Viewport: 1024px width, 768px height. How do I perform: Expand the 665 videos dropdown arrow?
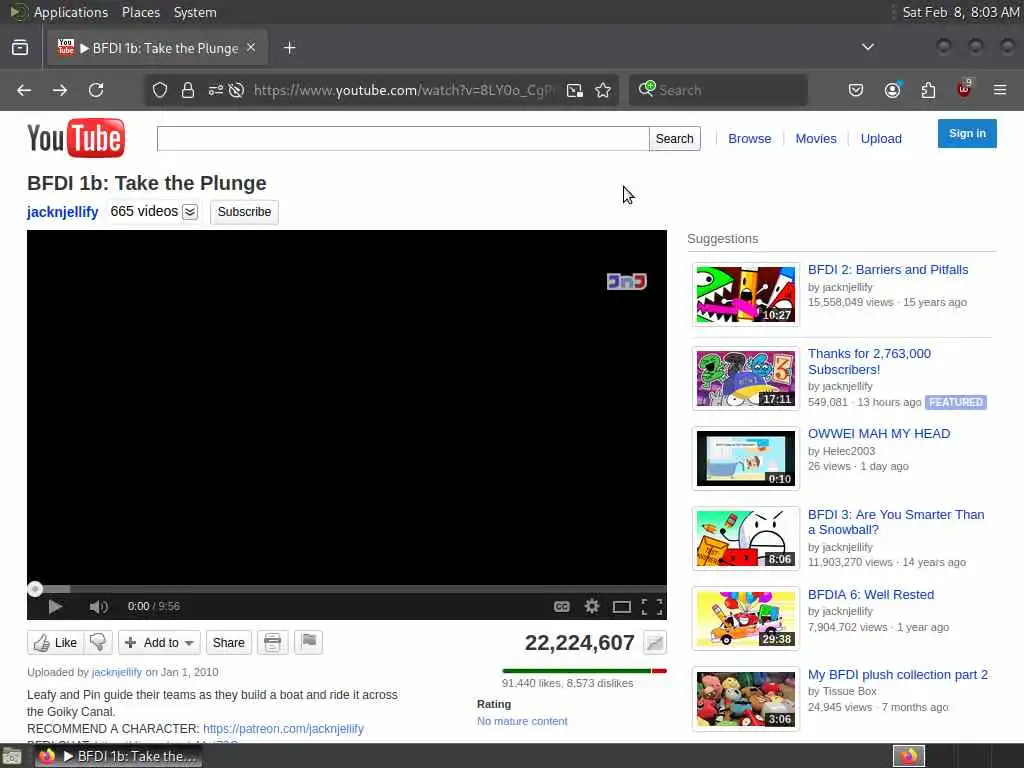click(x=190, y=212)
